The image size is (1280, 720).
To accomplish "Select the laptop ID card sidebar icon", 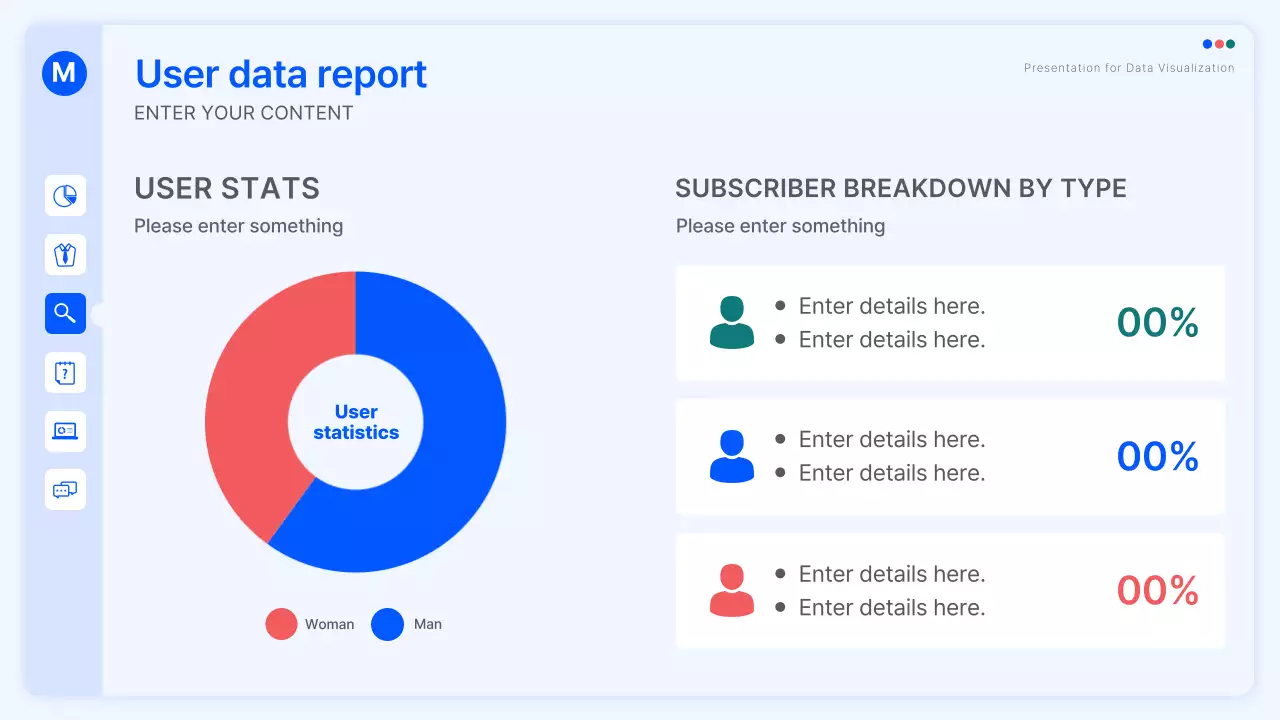I will [65, 431].
